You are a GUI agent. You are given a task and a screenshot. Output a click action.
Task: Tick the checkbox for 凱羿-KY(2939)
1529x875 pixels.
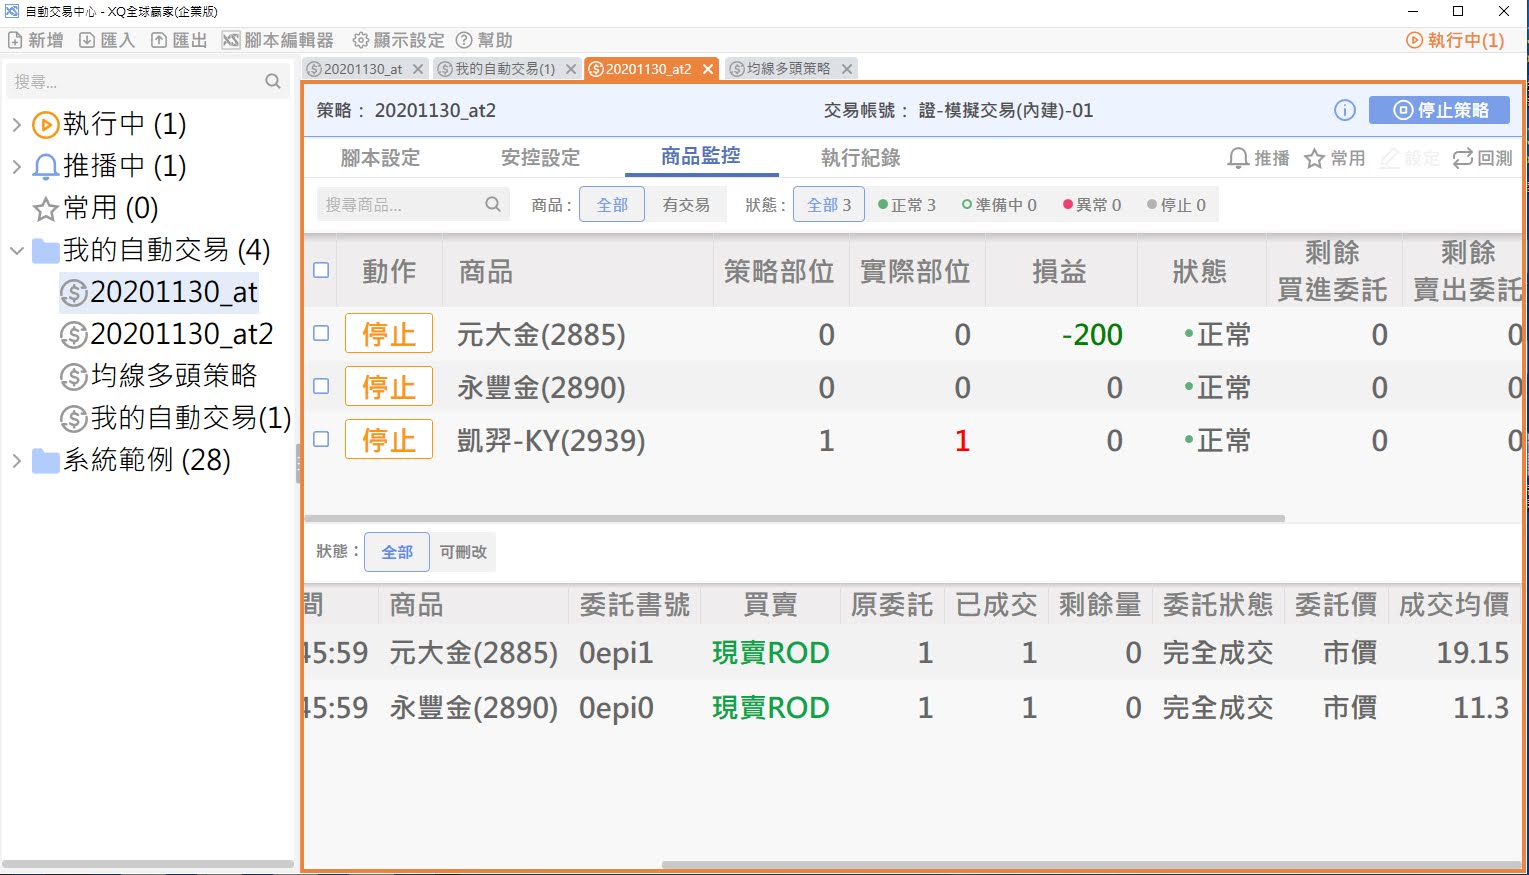[321, 439]
